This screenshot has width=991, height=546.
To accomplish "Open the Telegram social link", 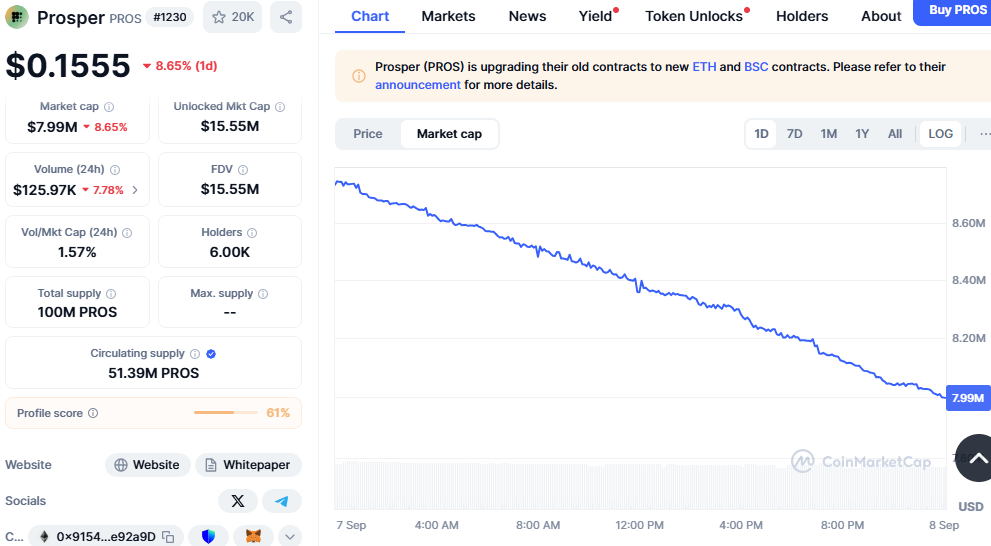I will click(x=282, y=501).
